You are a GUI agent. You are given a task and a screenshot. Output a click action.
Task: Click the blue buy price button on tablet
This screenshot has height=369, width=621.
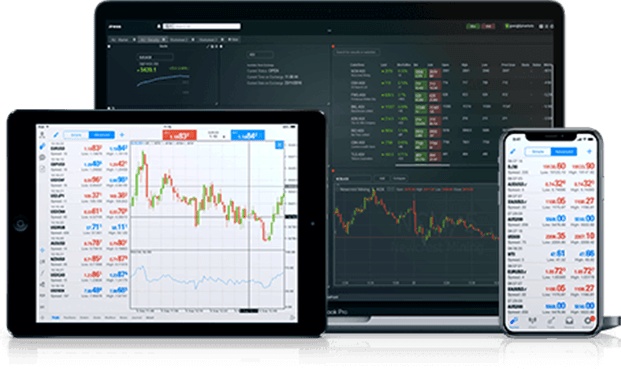[x=248, y=135]
